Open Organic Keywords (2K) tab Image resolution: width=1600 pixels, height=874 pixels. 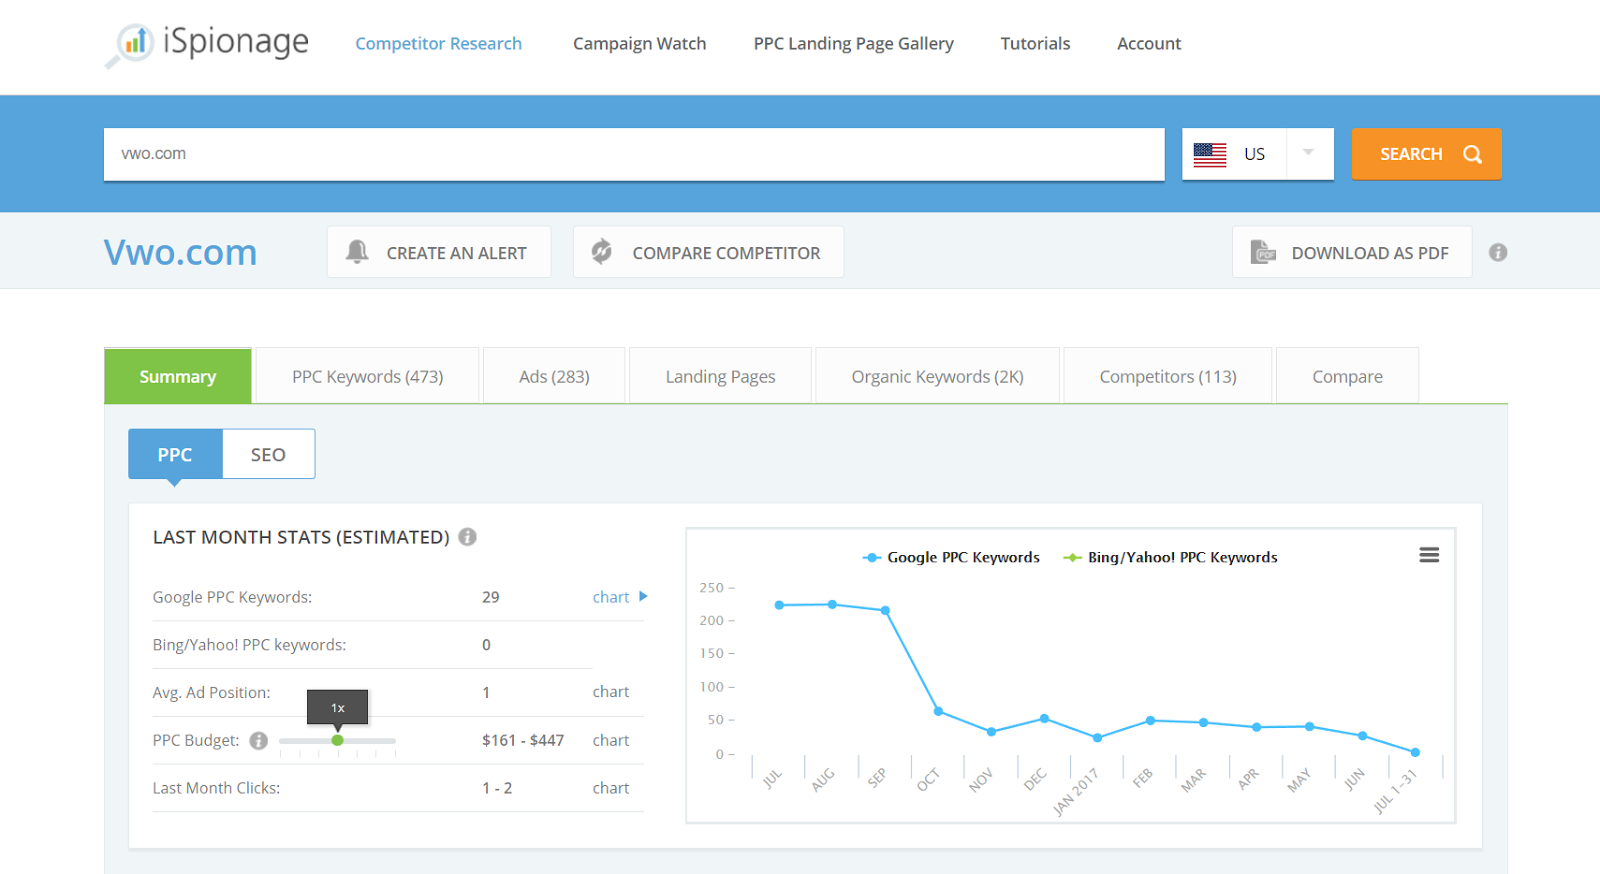(937, 376)
